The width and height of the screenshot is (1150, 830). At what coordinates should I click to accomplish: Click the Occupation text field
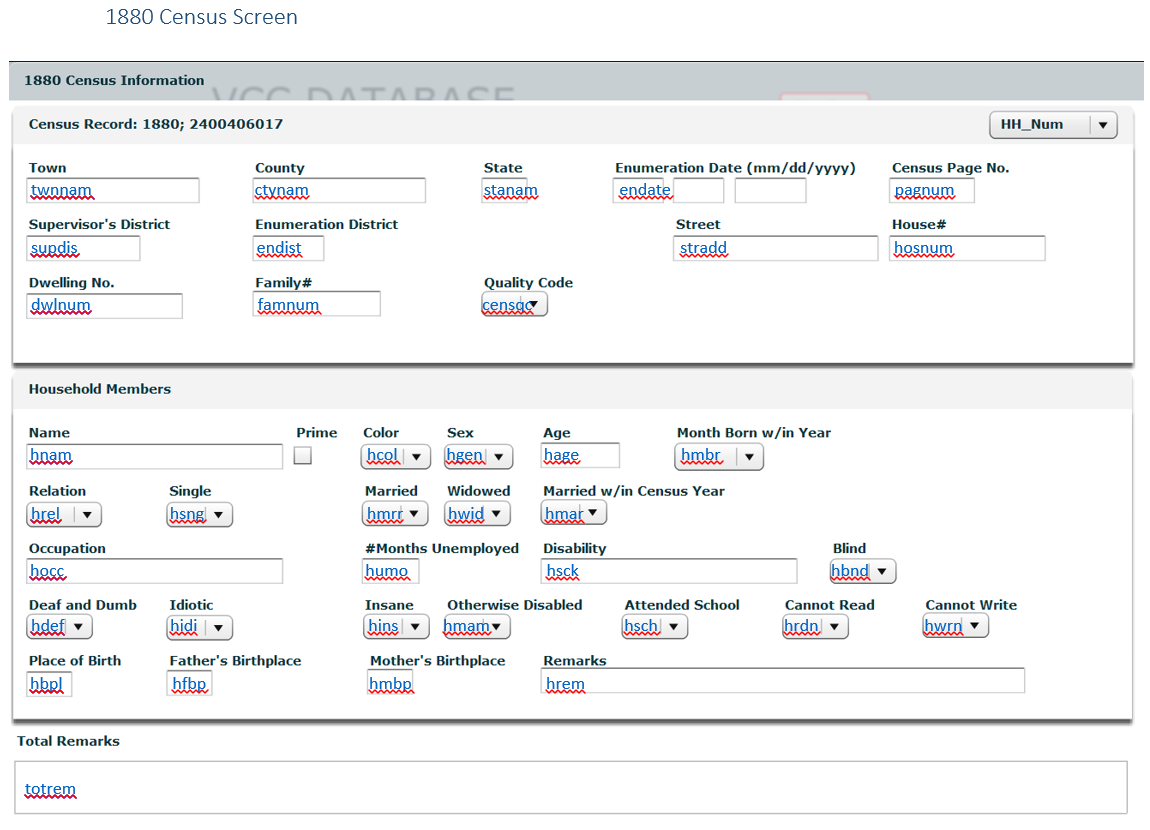[155, 571]
